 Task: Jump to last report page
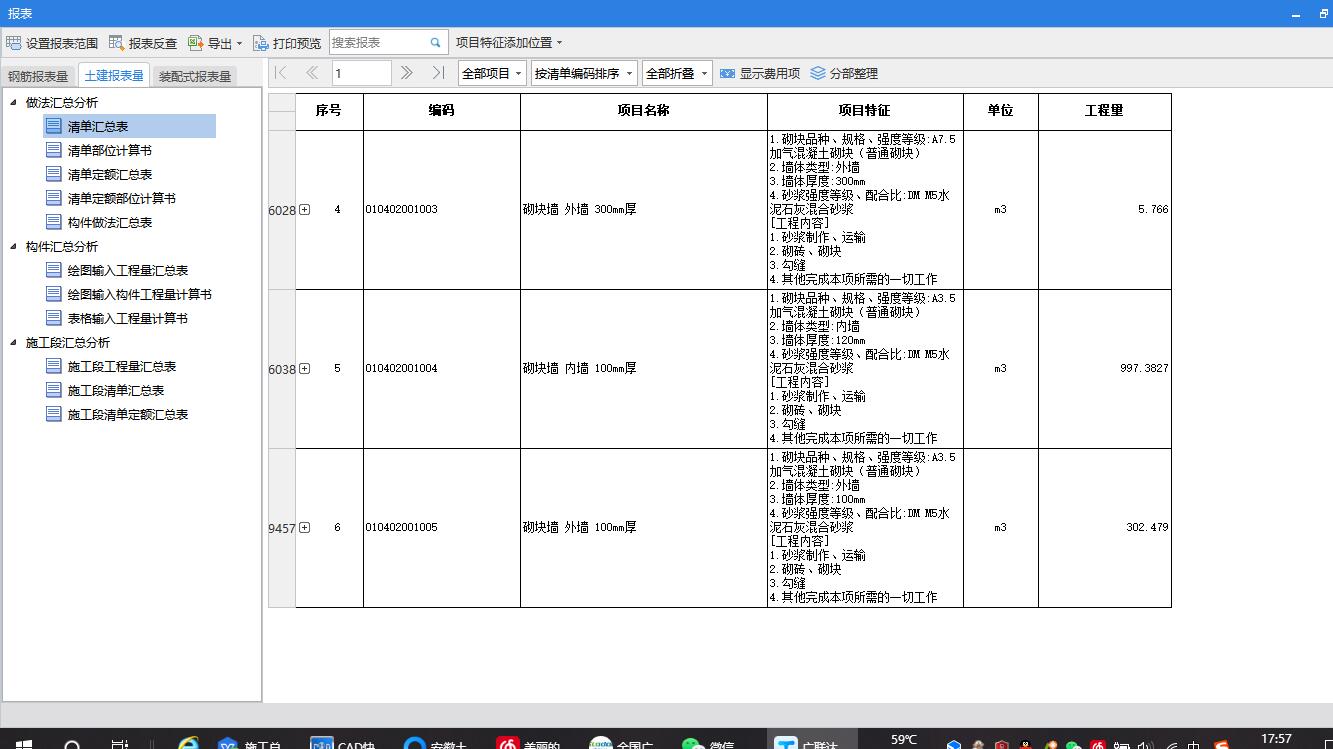coord(438,73)
